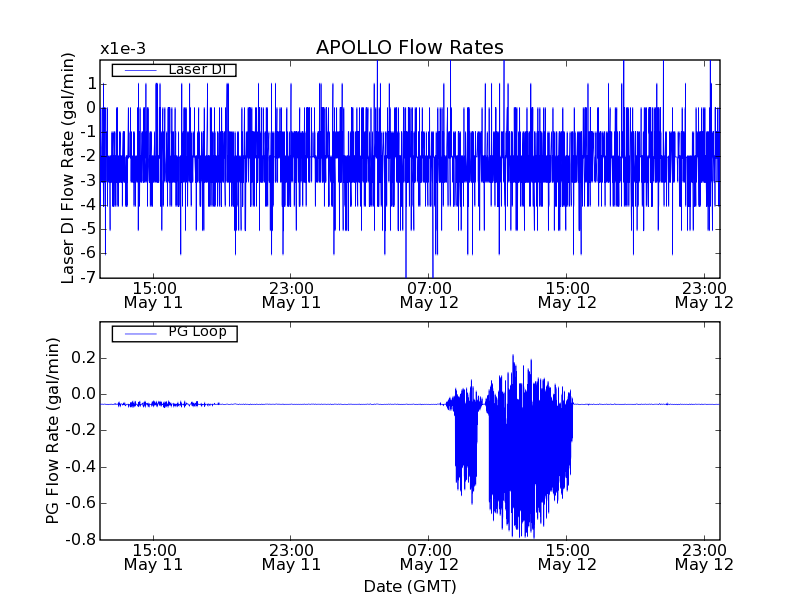Select the "Laser DI" legend label
The height and width of the screenshot is (600, 800).
click(196, 69)
